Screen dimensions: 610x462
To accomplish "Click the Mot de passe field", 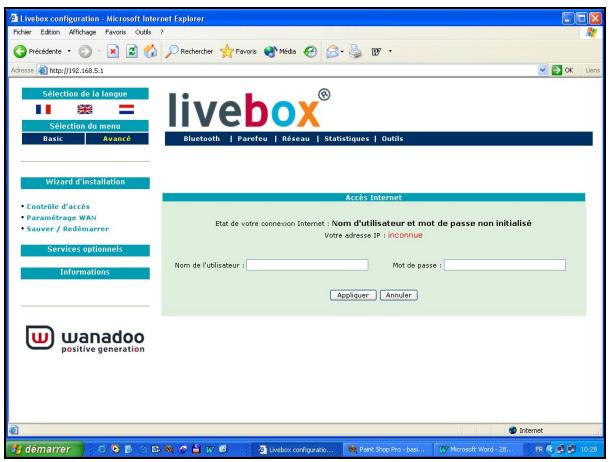I will point(505,265).
